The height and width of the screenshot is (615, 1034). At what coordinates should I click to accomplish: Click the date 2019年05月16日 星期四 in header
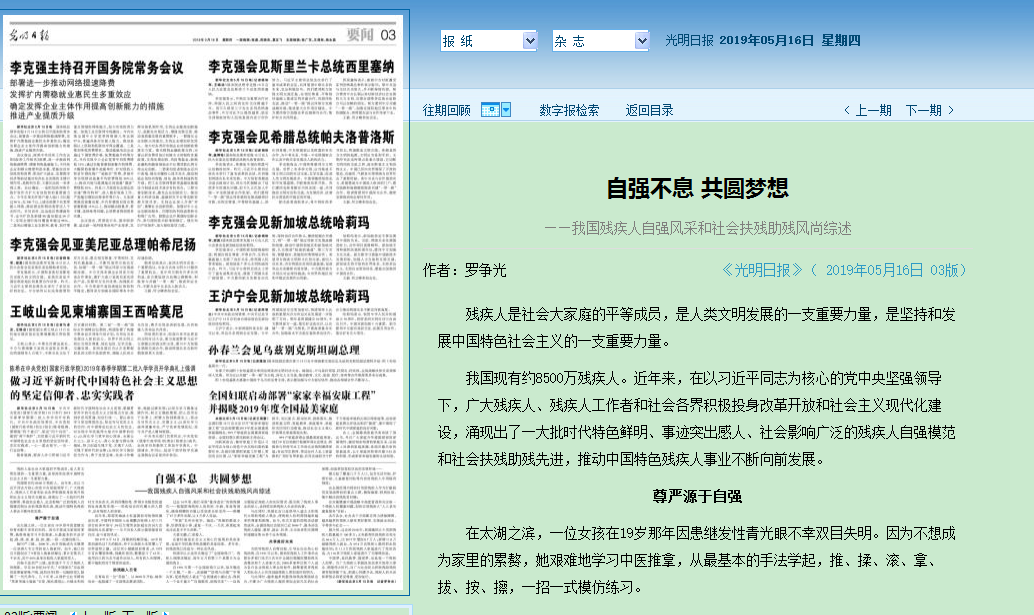coord(789,40)
